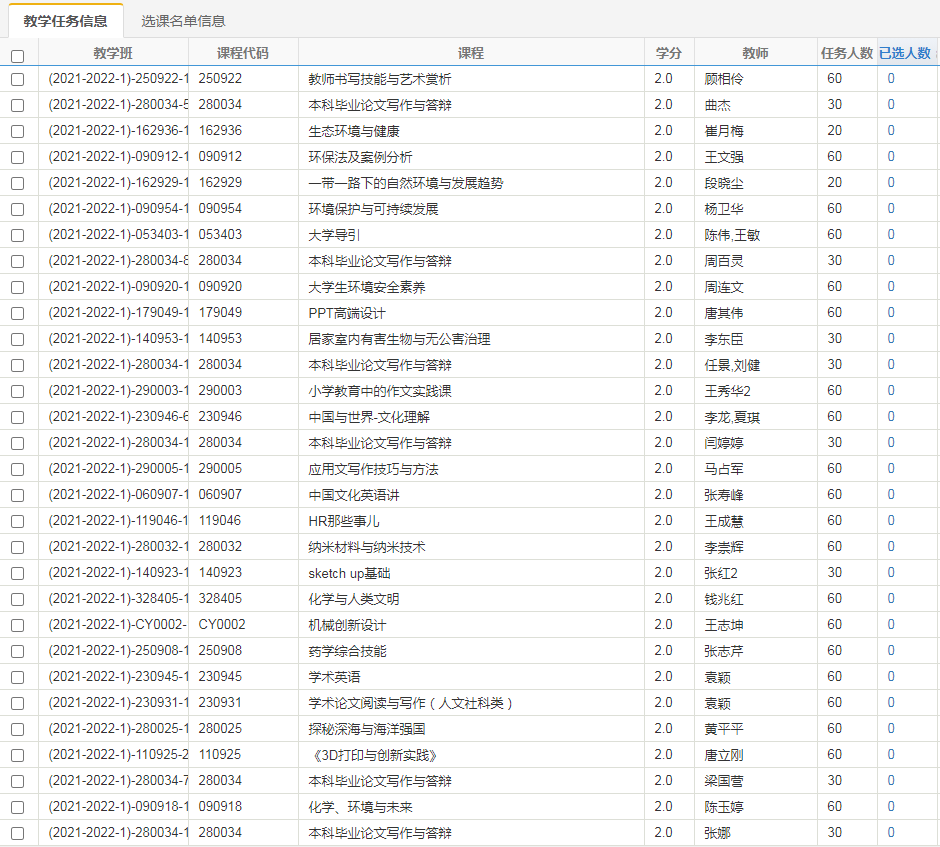Toggle the select-all checkbox in table header
940x847 pixels.
click(17, 56)
